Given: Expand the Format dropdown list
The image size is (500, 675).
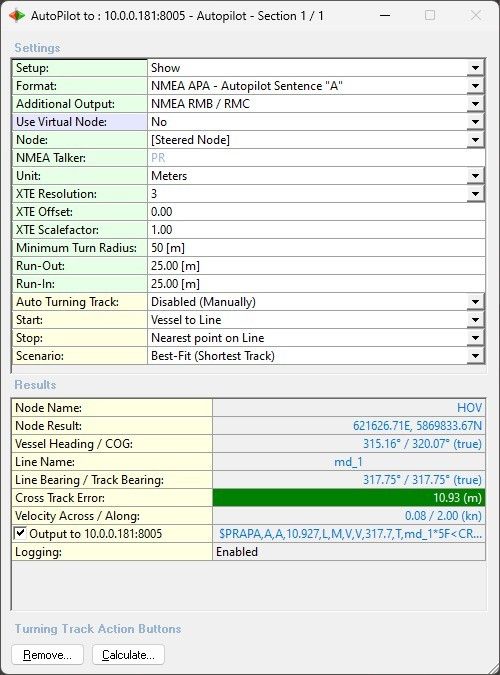Looking at the screenshot, I should (x=475, y=86).
